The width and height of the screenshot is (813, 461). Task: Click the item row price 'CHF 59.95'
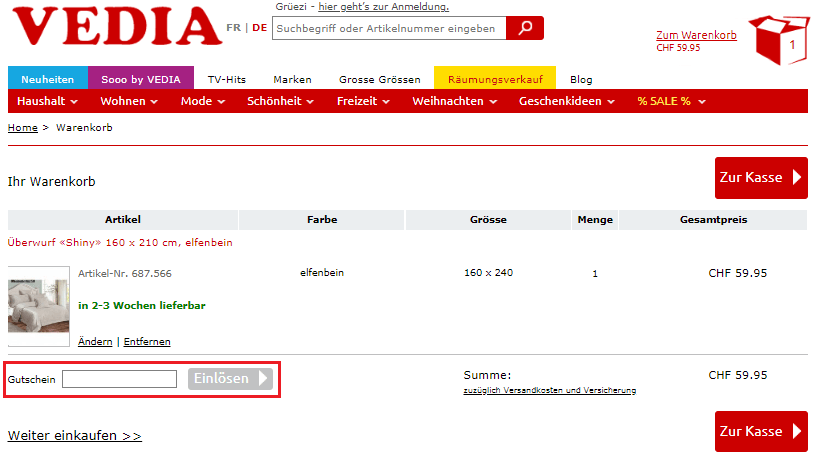pyautogui.click(x=738, y=273)
